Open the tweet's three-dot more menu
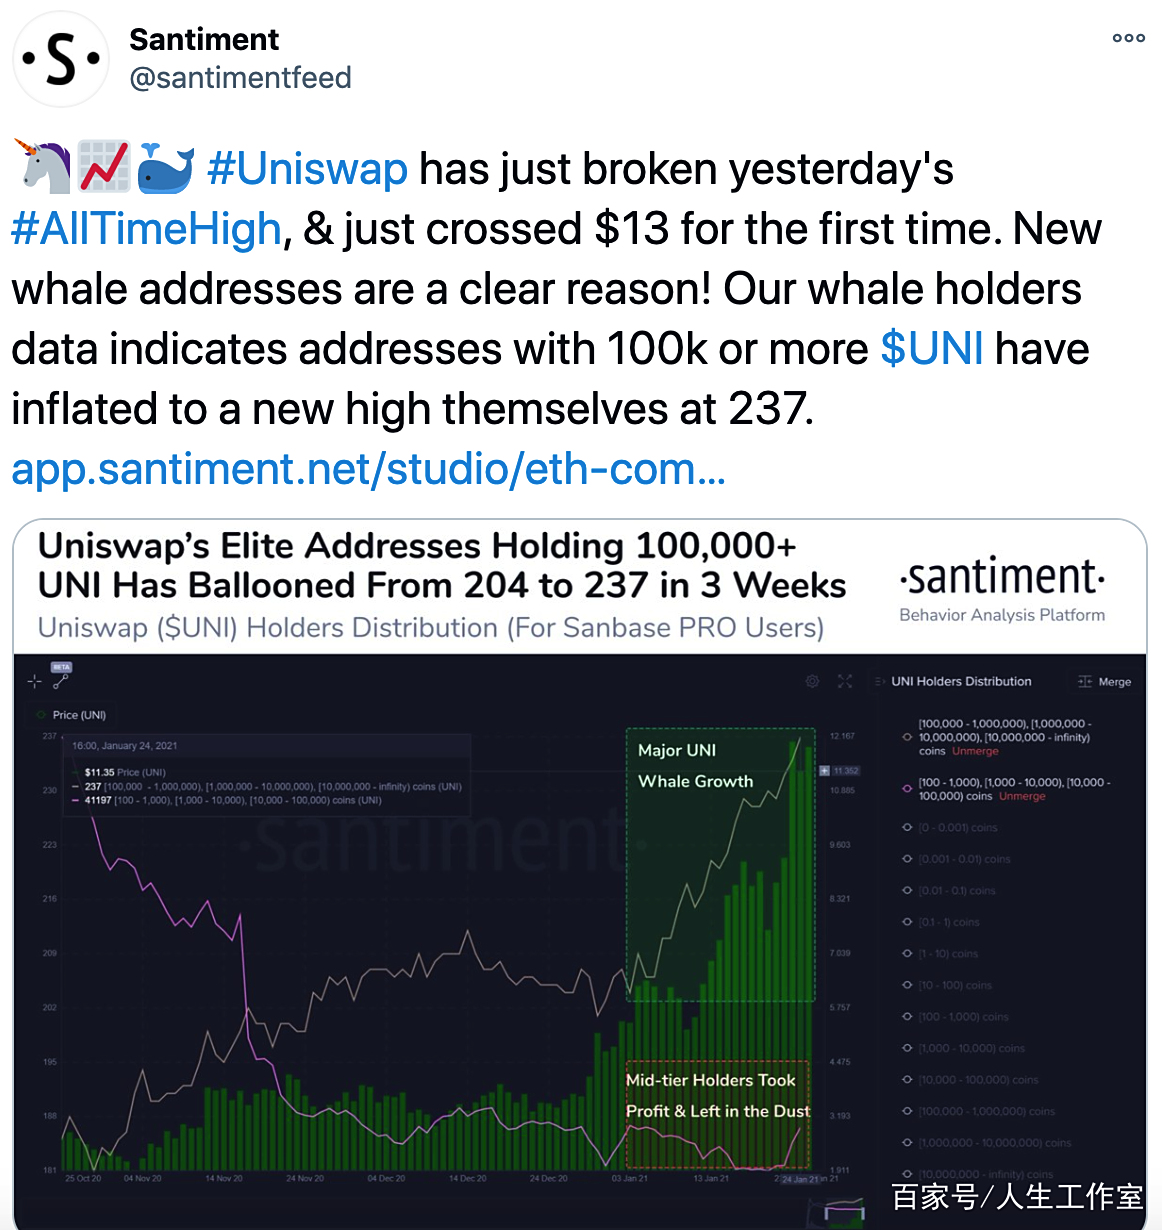The image size is (1162, 1230). [x=1128, y=38]
